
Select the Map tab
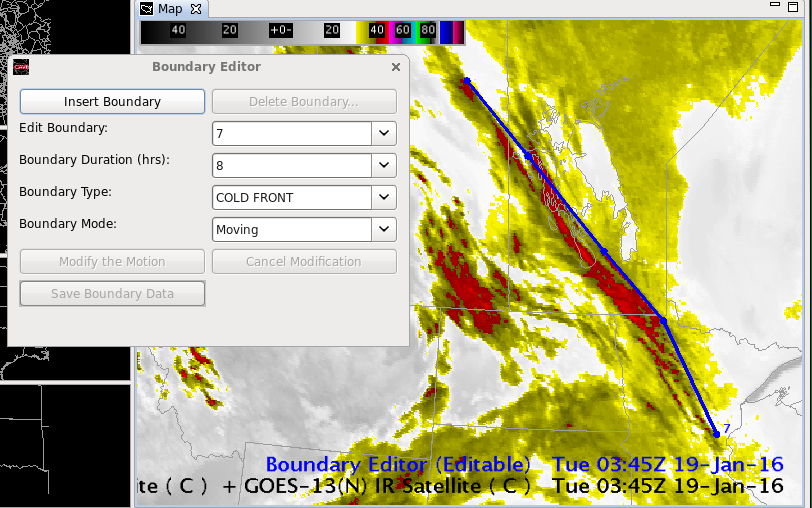(170, 9)
